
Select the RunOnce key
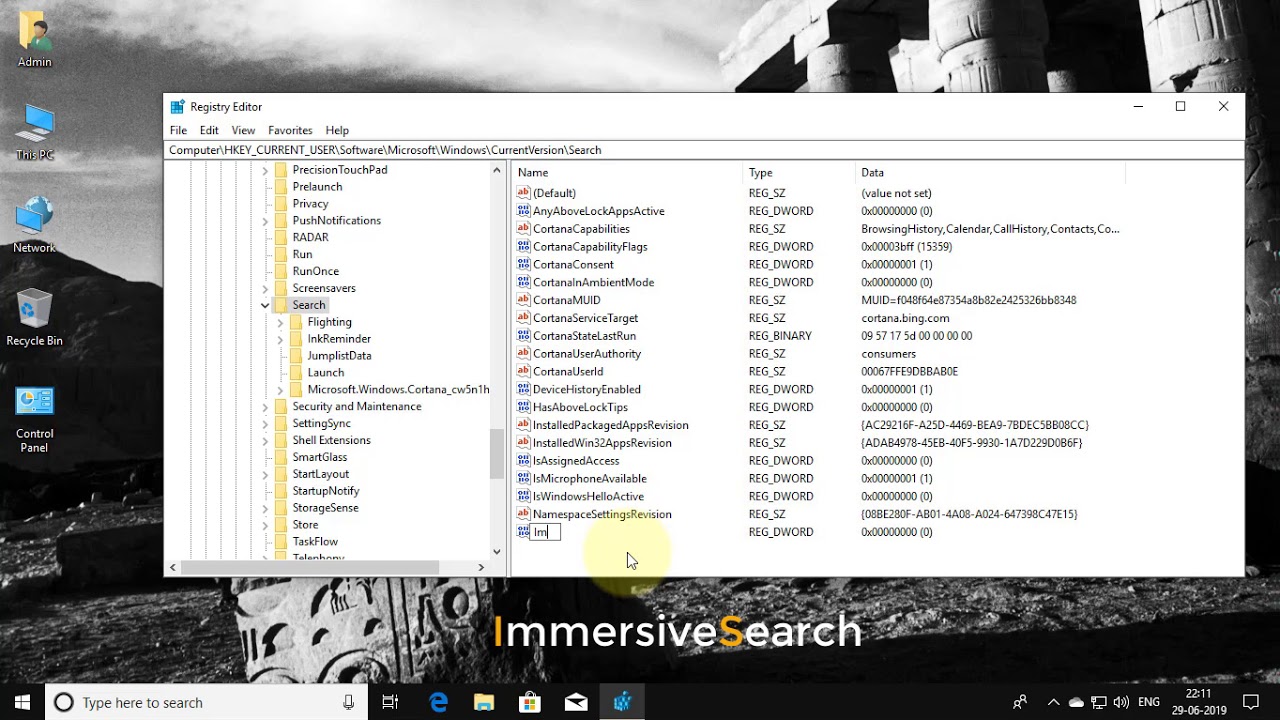point(315,271)
